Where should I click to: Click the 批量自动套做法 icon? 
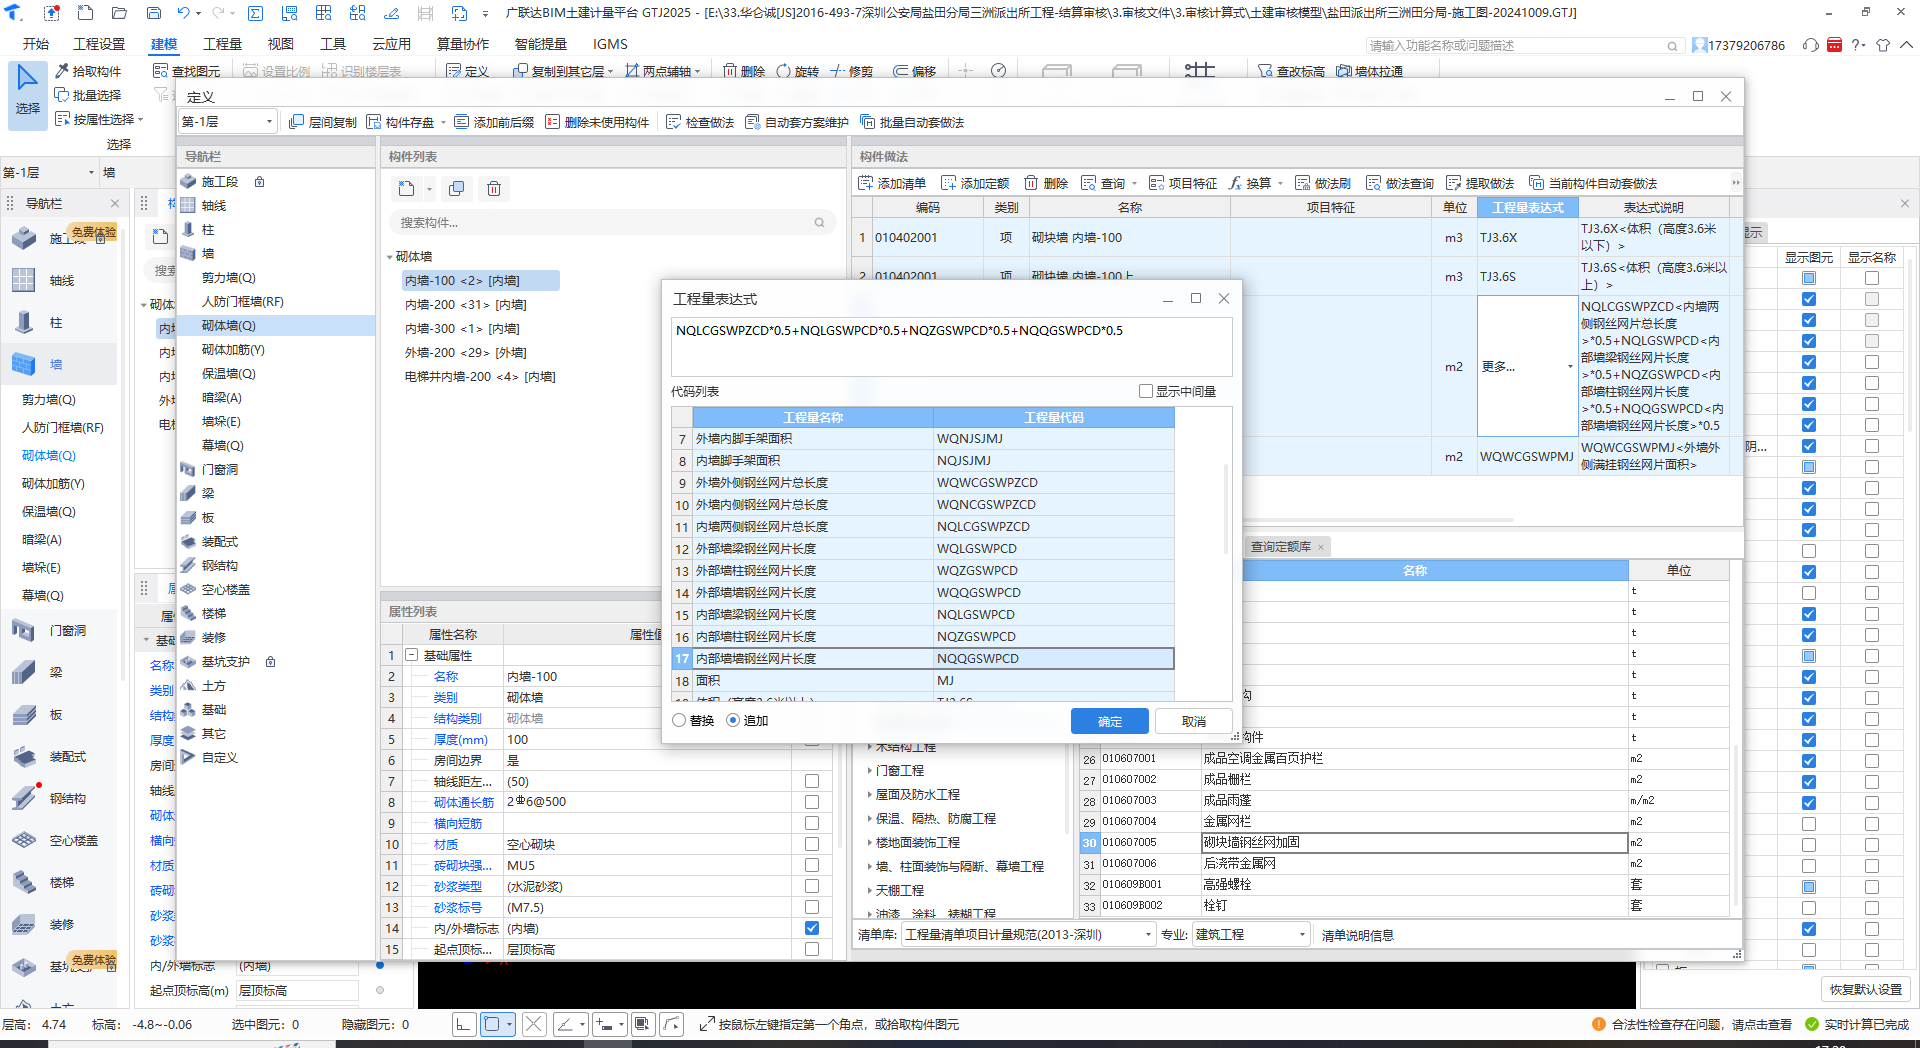click(912, 122)
